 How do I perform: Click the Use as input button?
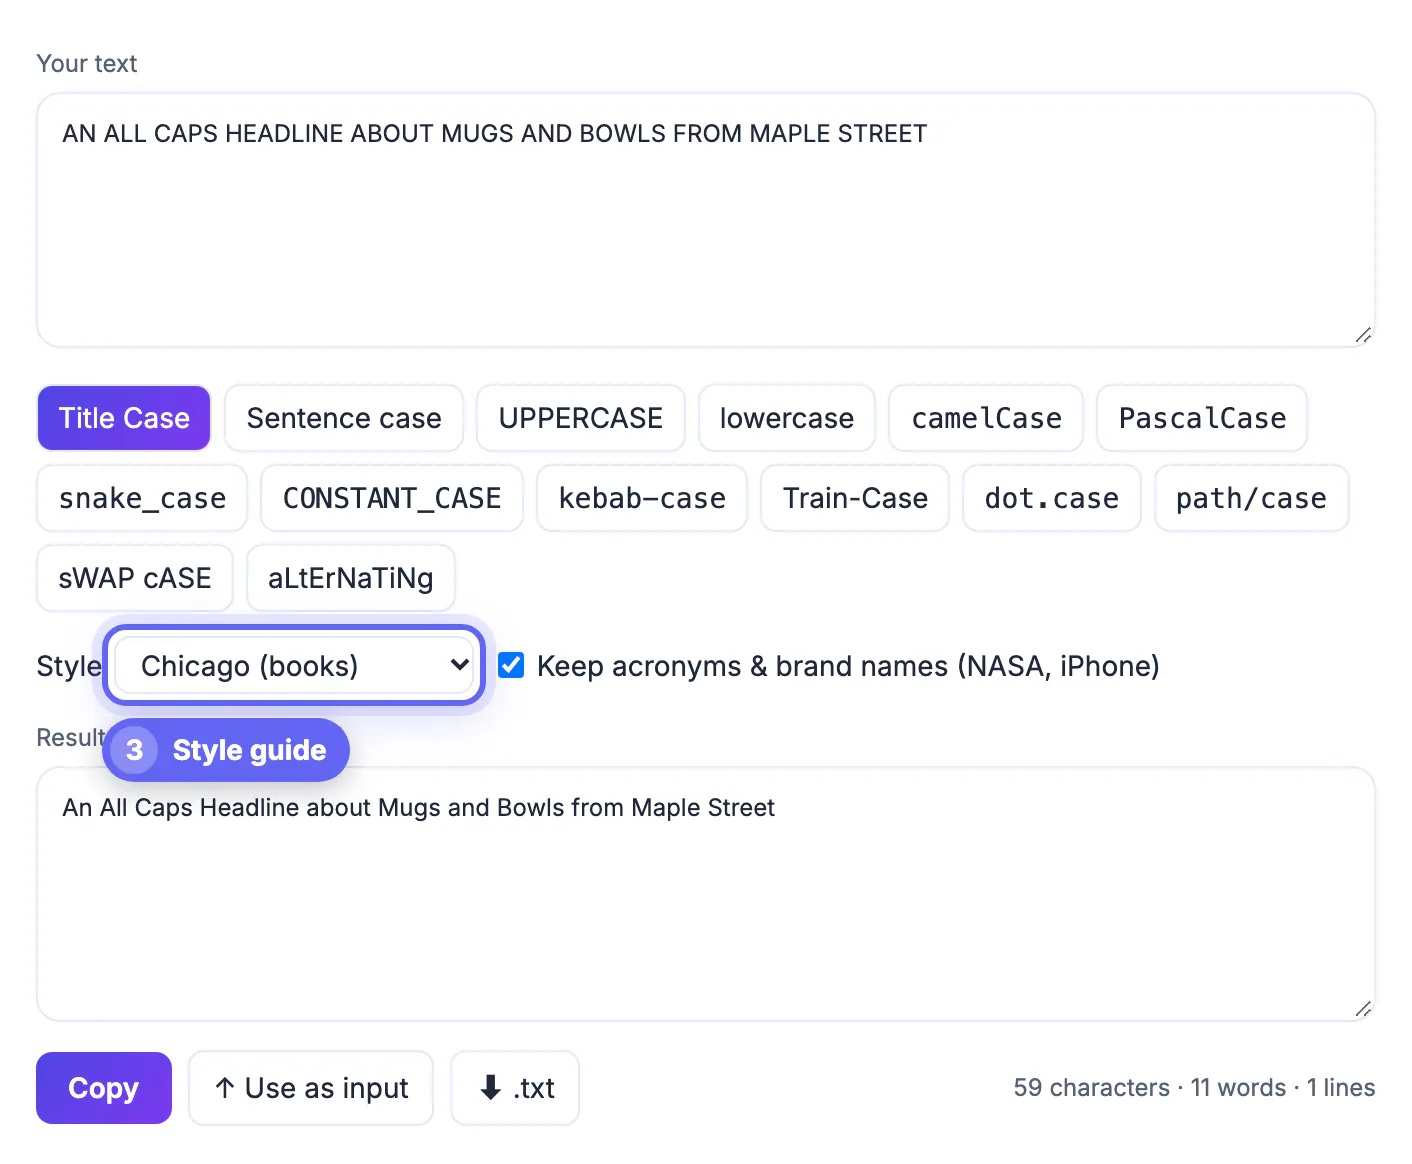pyautogui.click(x=311, y=1088)
